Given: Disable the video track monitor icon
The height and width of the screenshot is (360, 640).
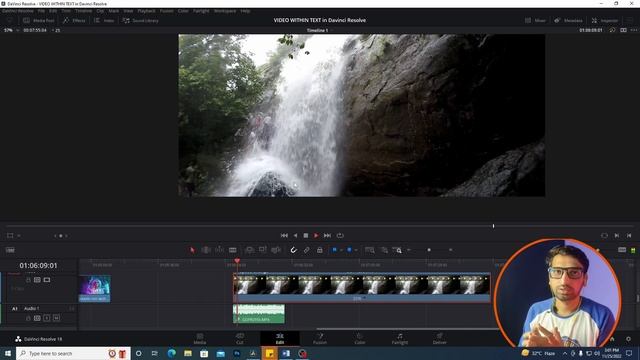Looking at the screenshot, I should 47,280.
